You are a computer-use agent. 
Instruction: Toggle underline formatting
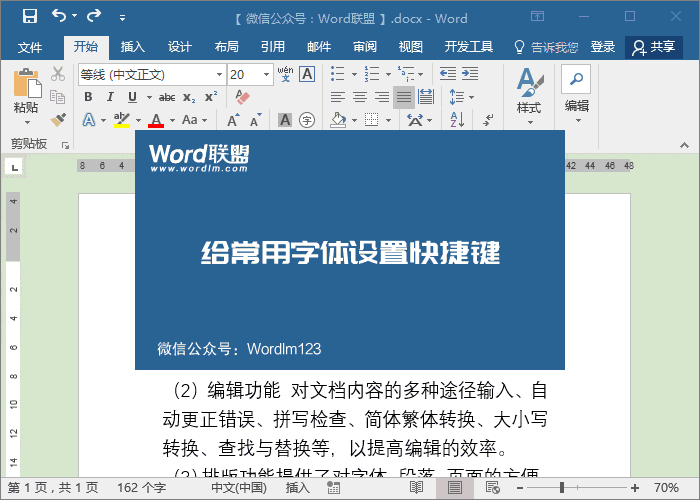pos(133,97)
